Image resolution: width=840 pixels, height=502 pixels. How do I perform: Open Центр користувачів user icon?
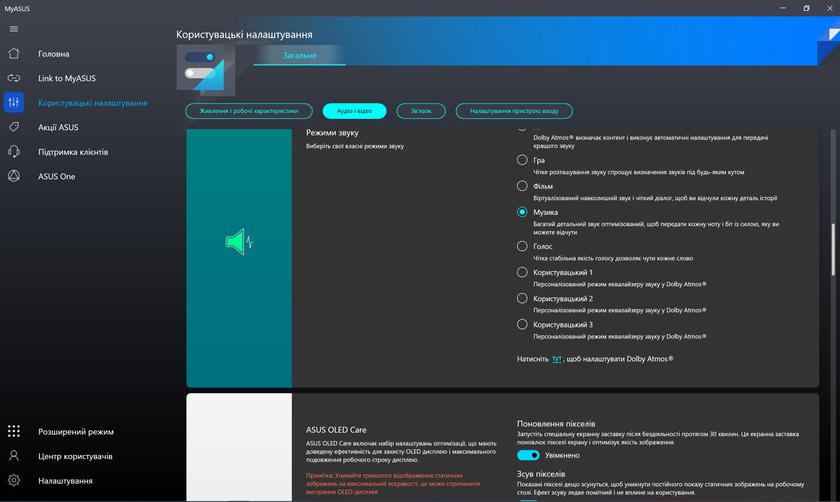[x=14, y=456]
